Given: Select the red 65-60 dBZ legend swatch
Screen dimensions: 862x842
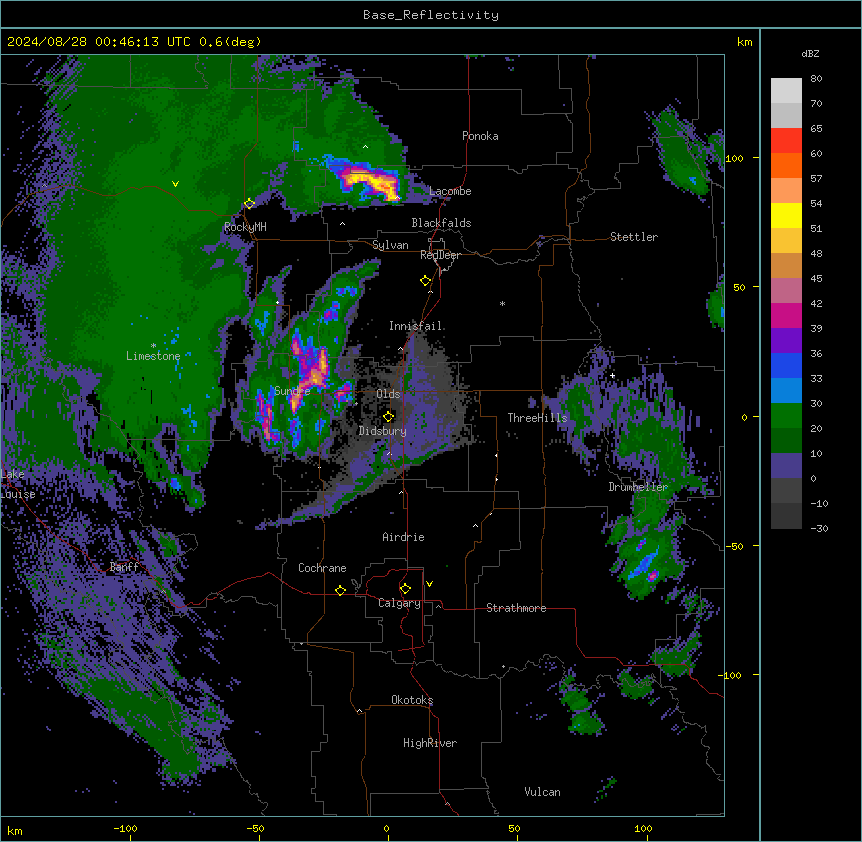Looking at the screenshot, I should (786, 140).
